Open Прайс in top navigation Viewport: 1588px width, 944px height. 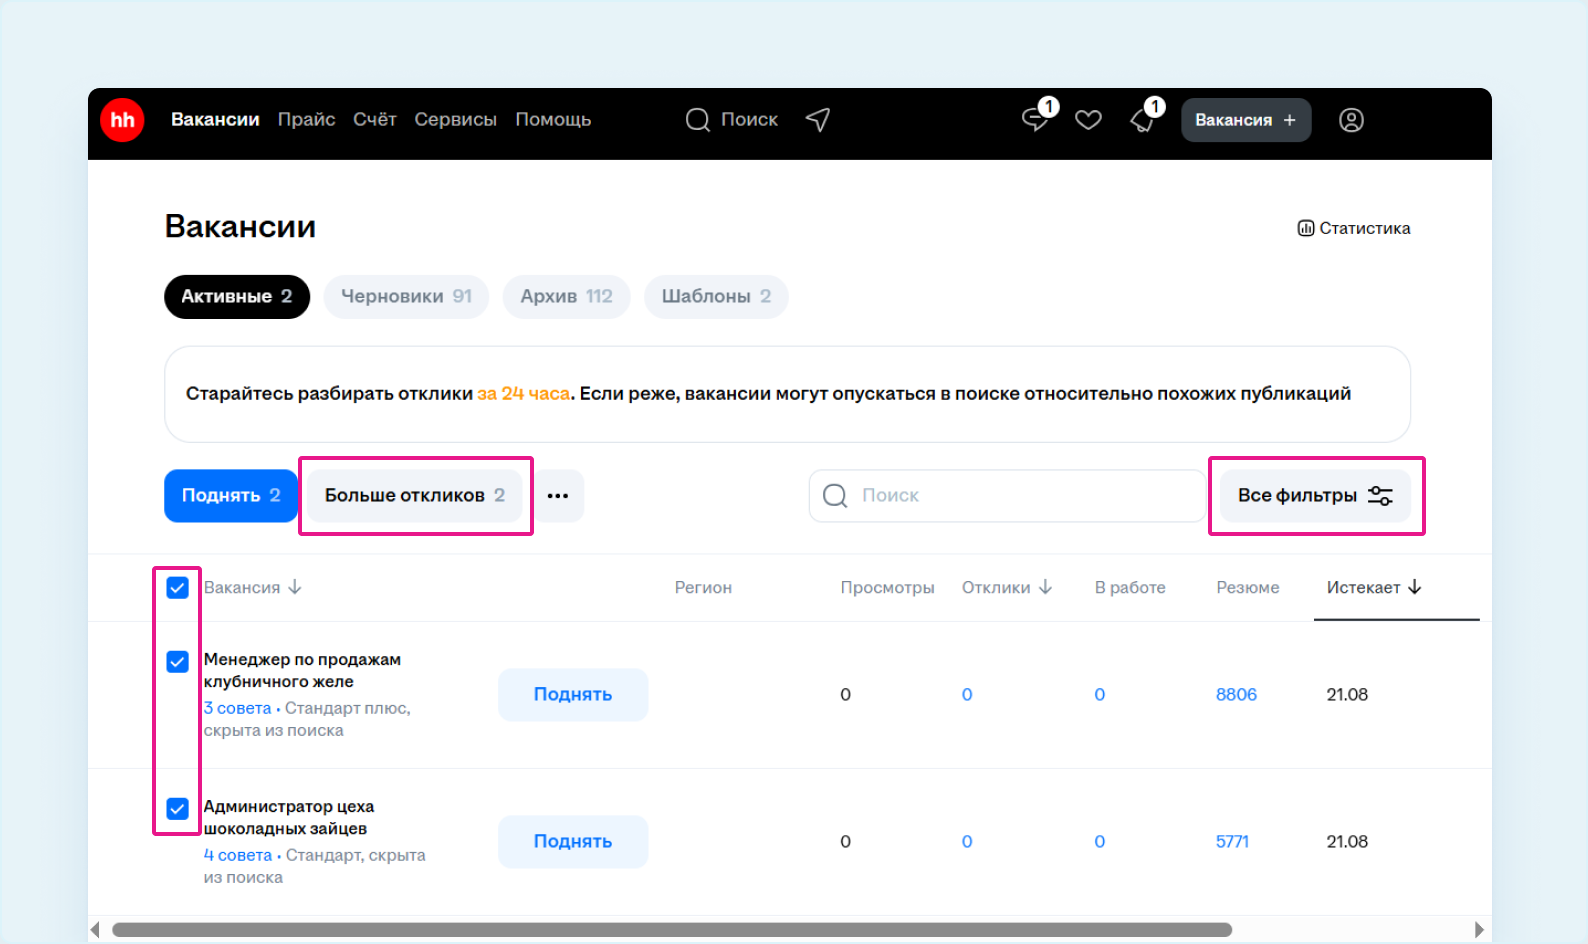tap(306, 120)
